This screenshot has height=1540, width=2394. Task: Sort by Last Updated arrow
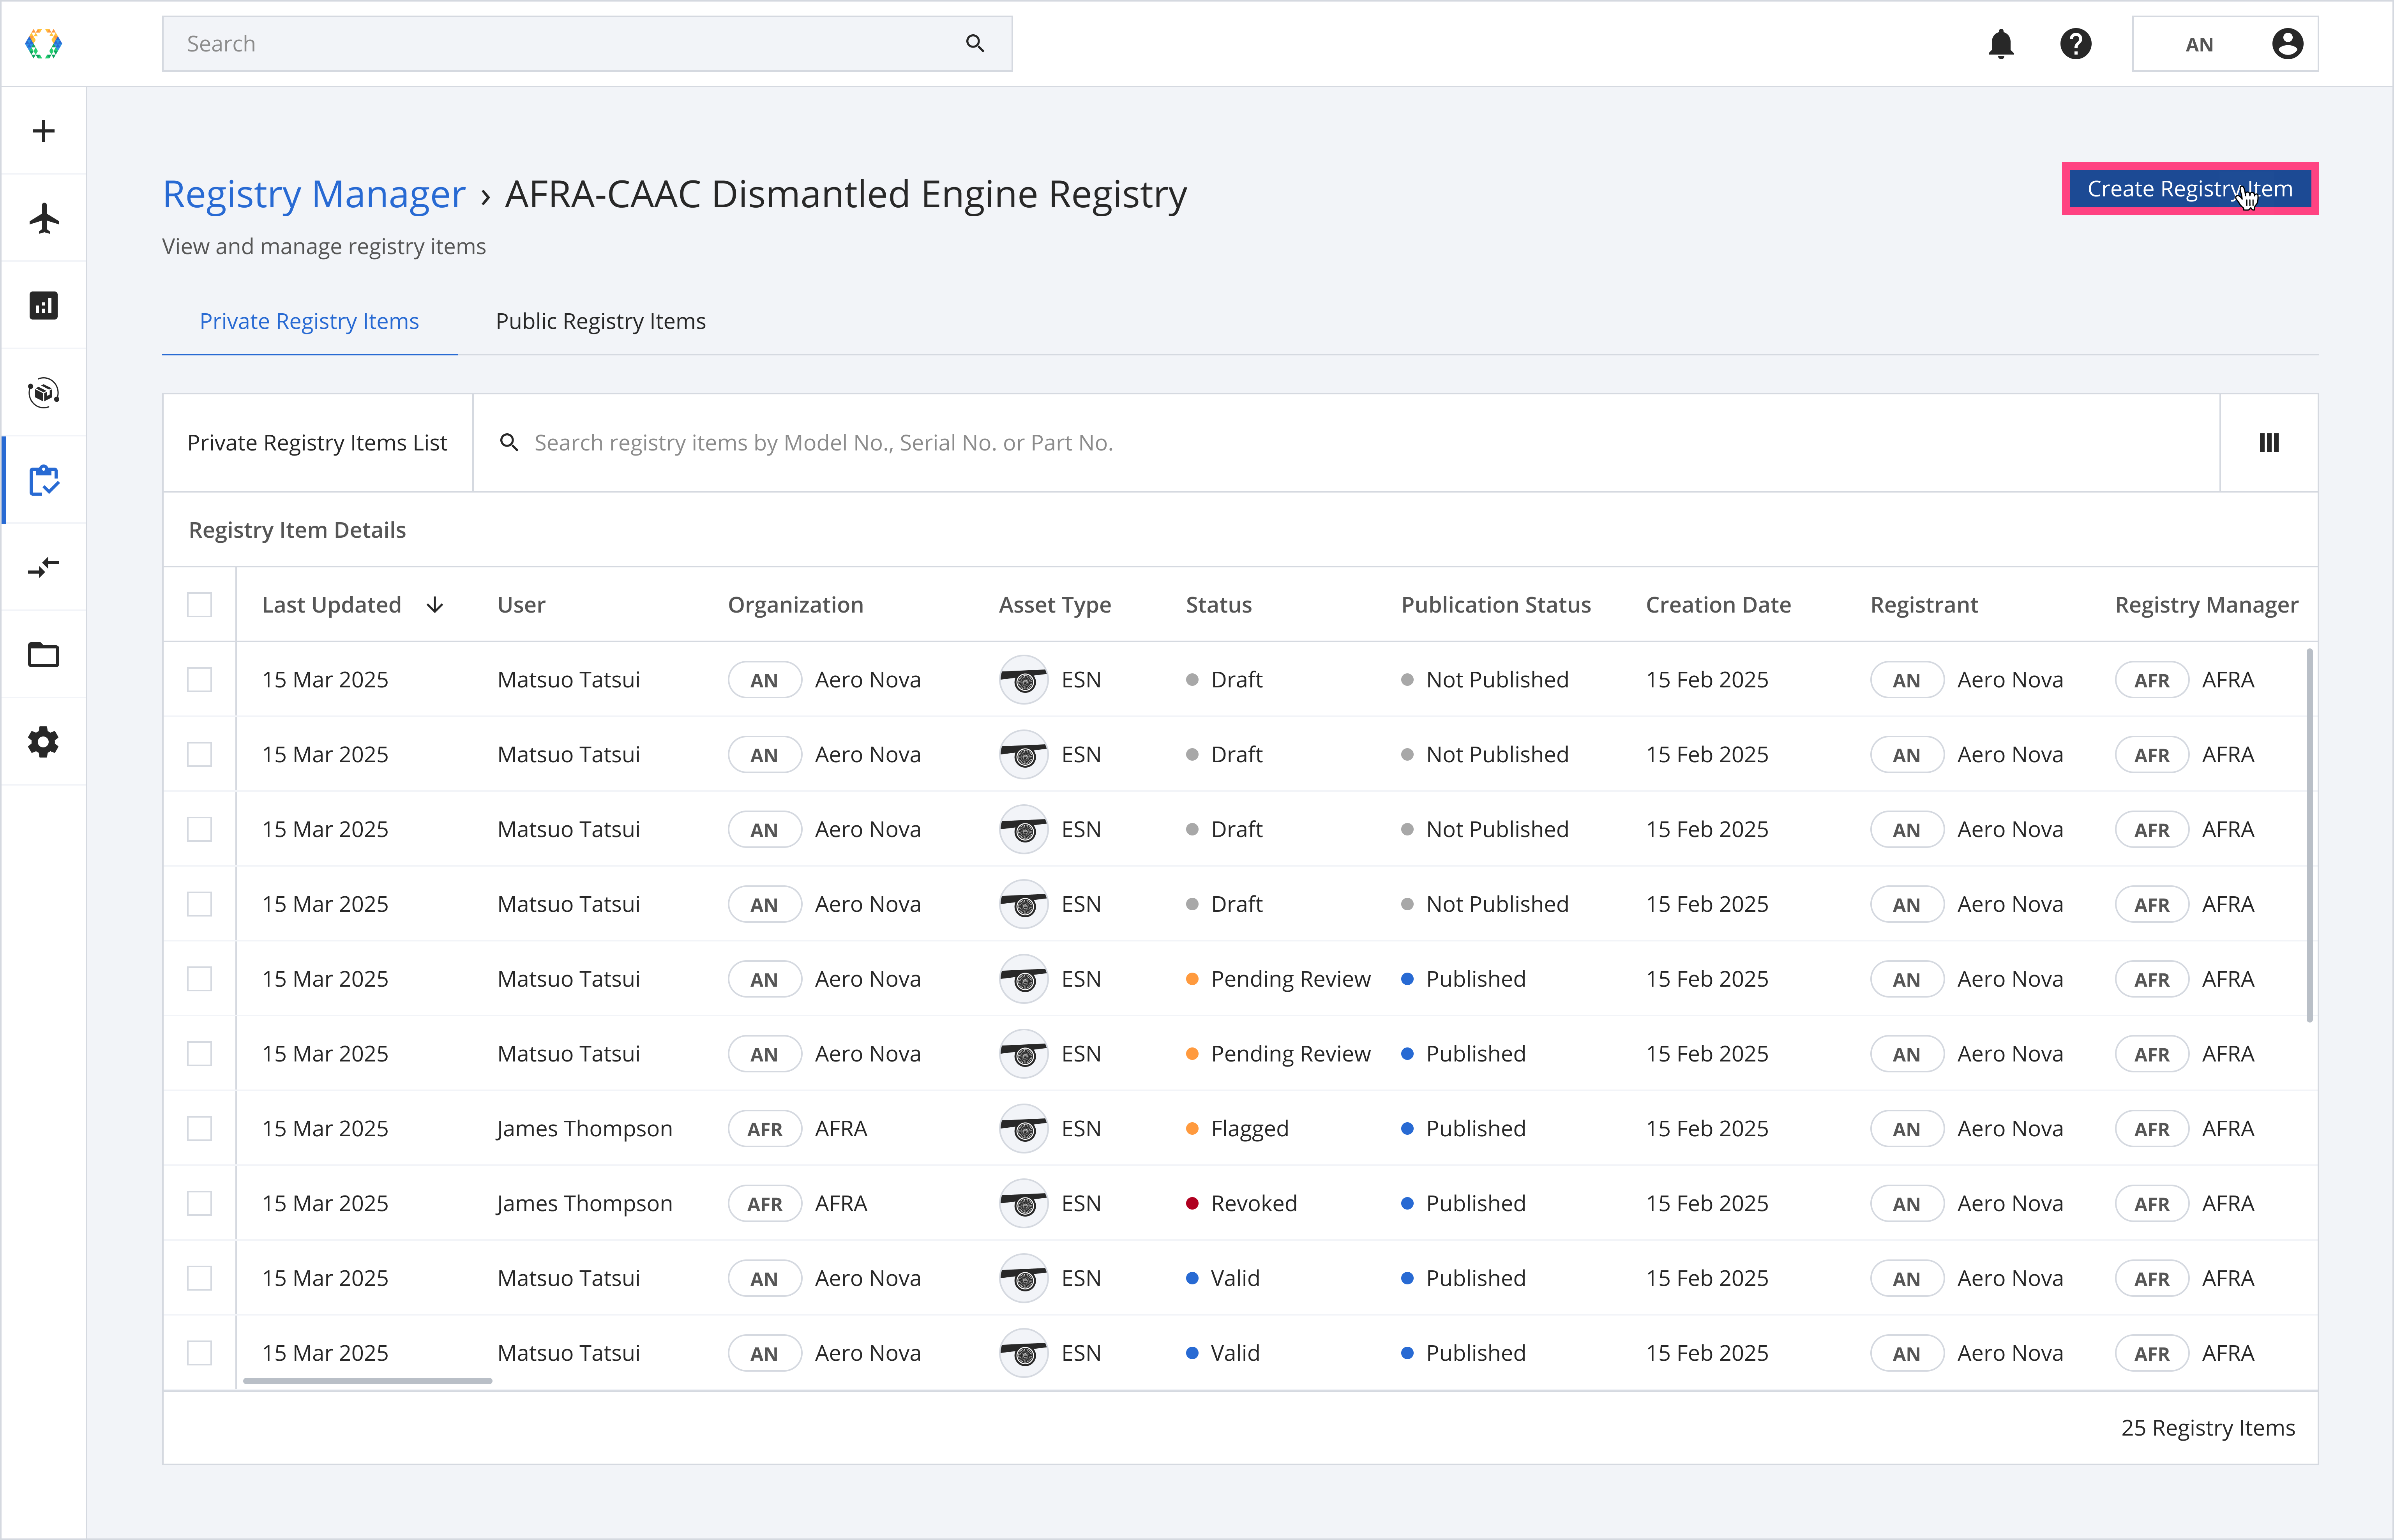pyautogui.click(x=435, y=605)
